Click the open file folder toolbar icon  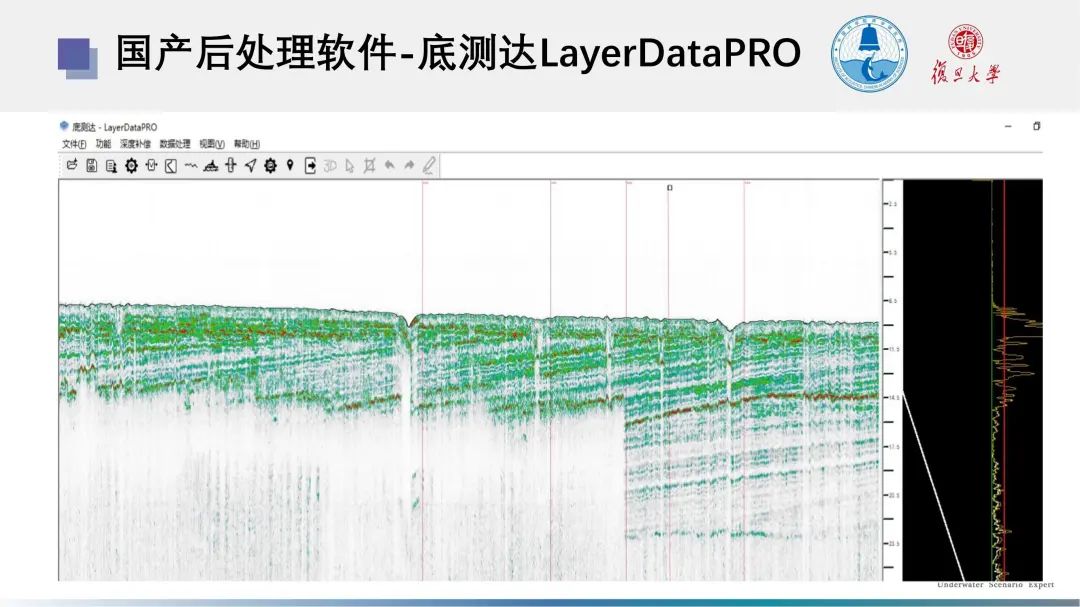tap(72, 166)
